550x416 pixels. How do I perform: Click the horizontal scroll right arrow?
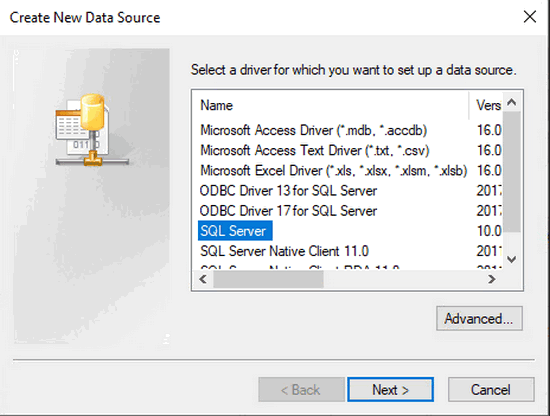click(x=492, y=279)
